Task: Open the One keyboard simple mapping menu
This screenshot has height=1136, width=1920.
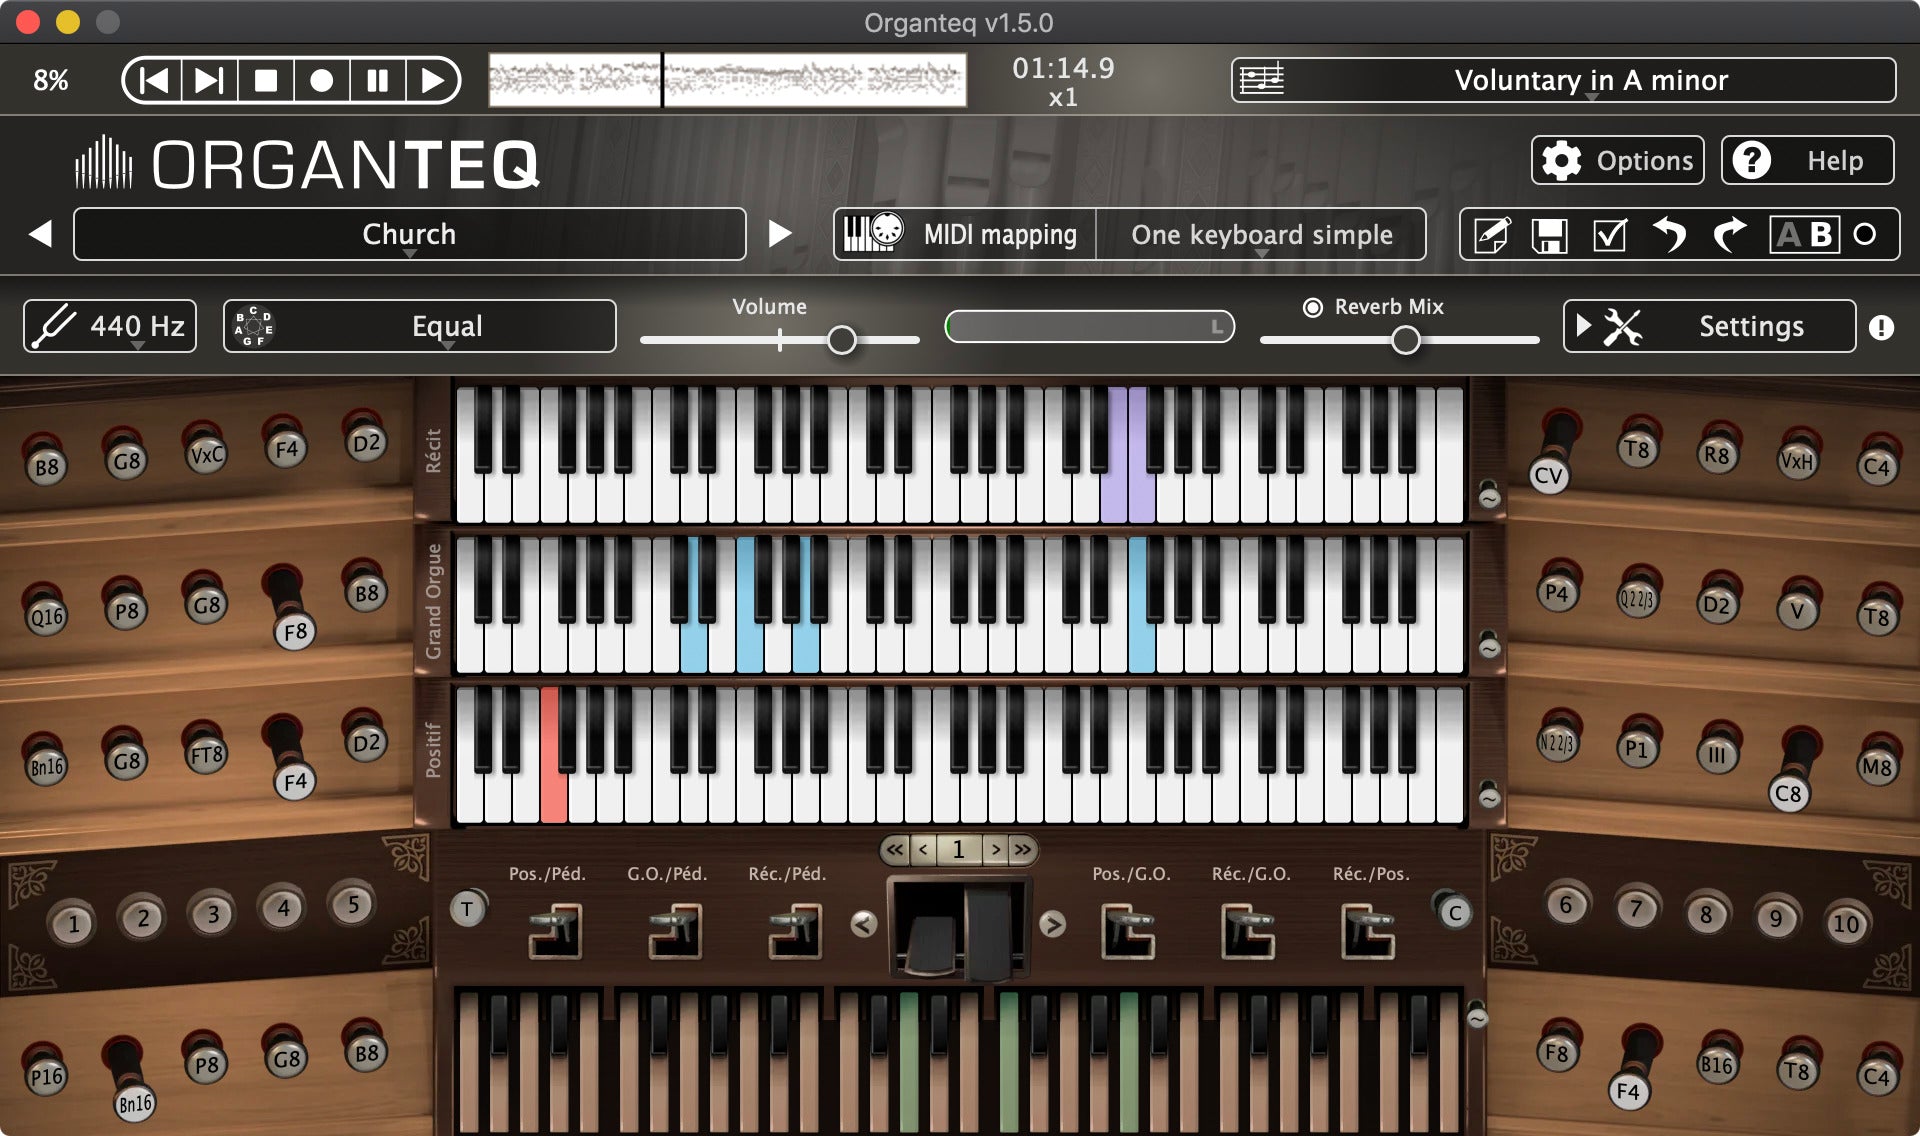Action: [1261, 235]
